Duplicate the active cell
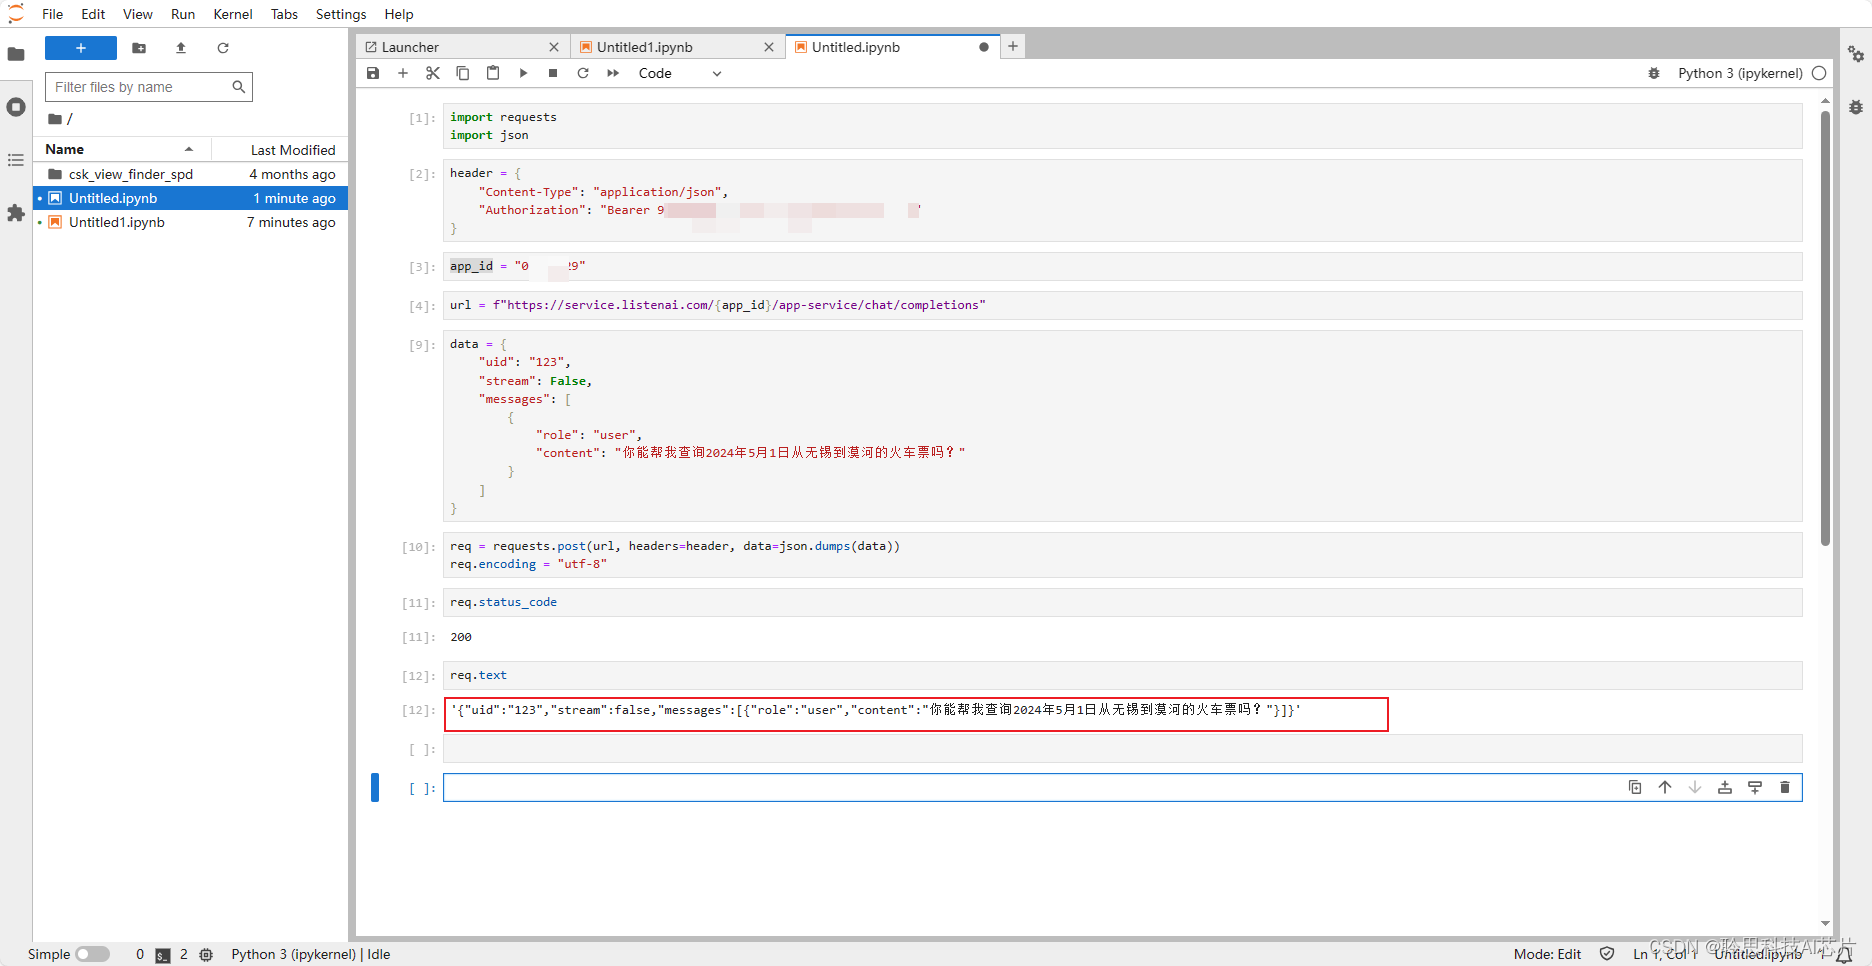The height and width of the screenshot is (966, 1872). point(1635,787)
